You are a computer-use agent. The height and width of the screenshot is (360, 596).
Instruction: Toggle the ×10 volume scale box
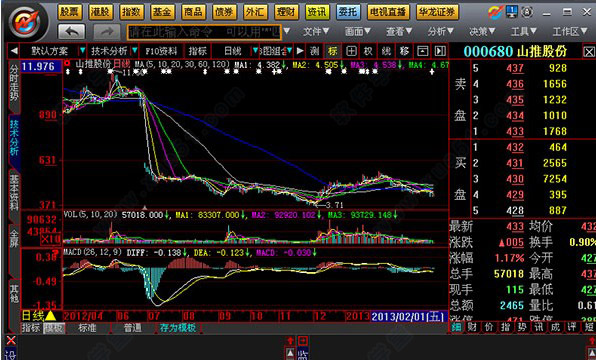click(x=51, y=239)
